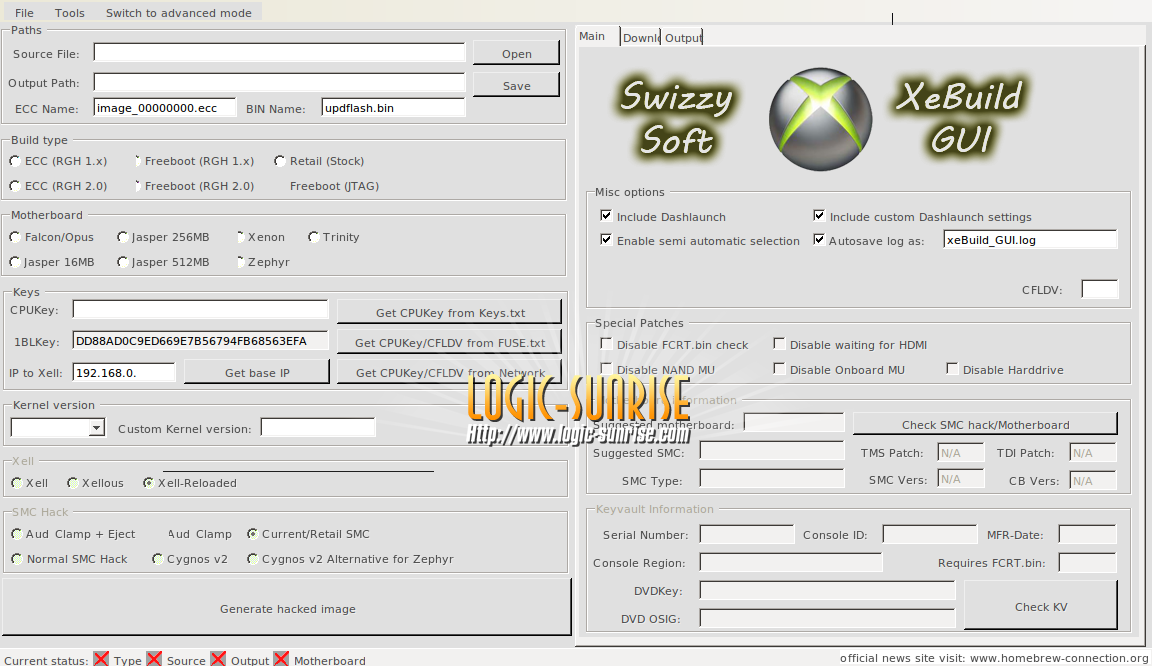Choose Trinity motherboard

pyautogui.click(x=334, y=237)
